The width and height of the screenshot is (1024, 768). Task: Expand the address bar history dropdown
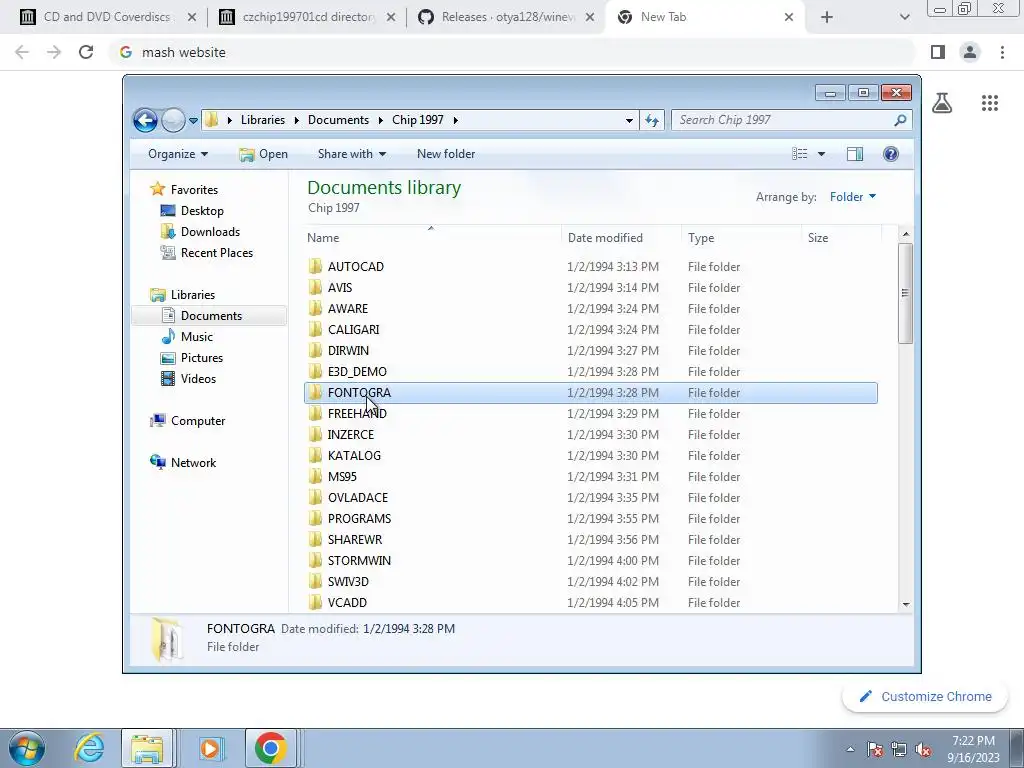(x=629, y=120)
